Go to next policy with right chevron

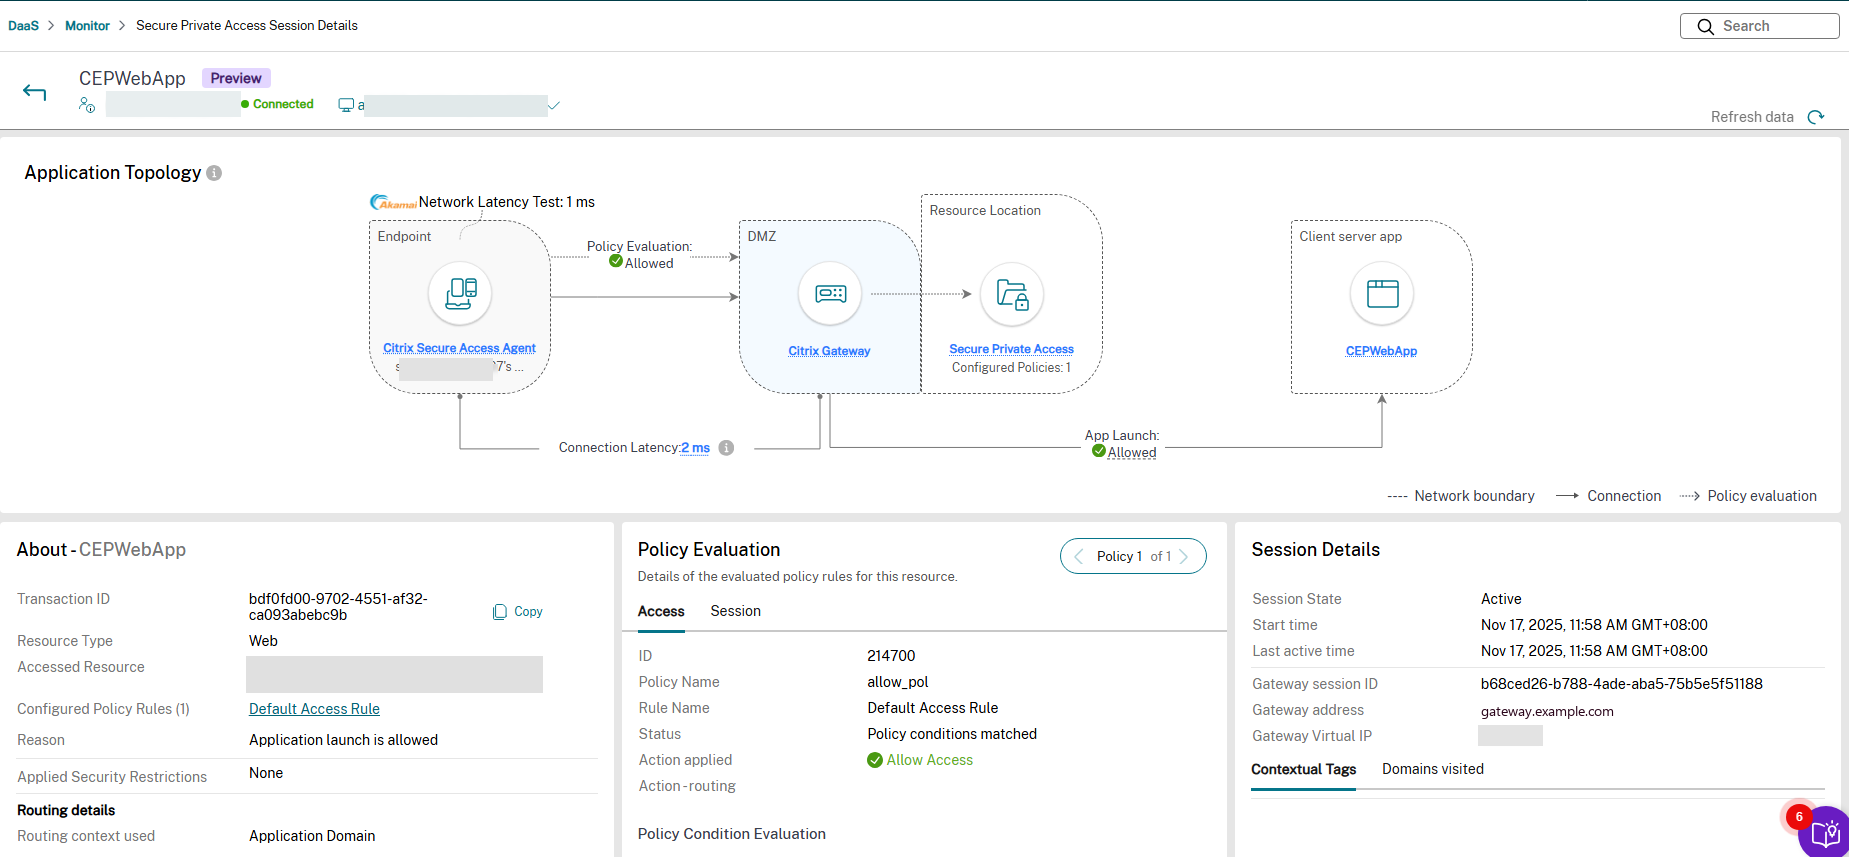point(1184,556)
